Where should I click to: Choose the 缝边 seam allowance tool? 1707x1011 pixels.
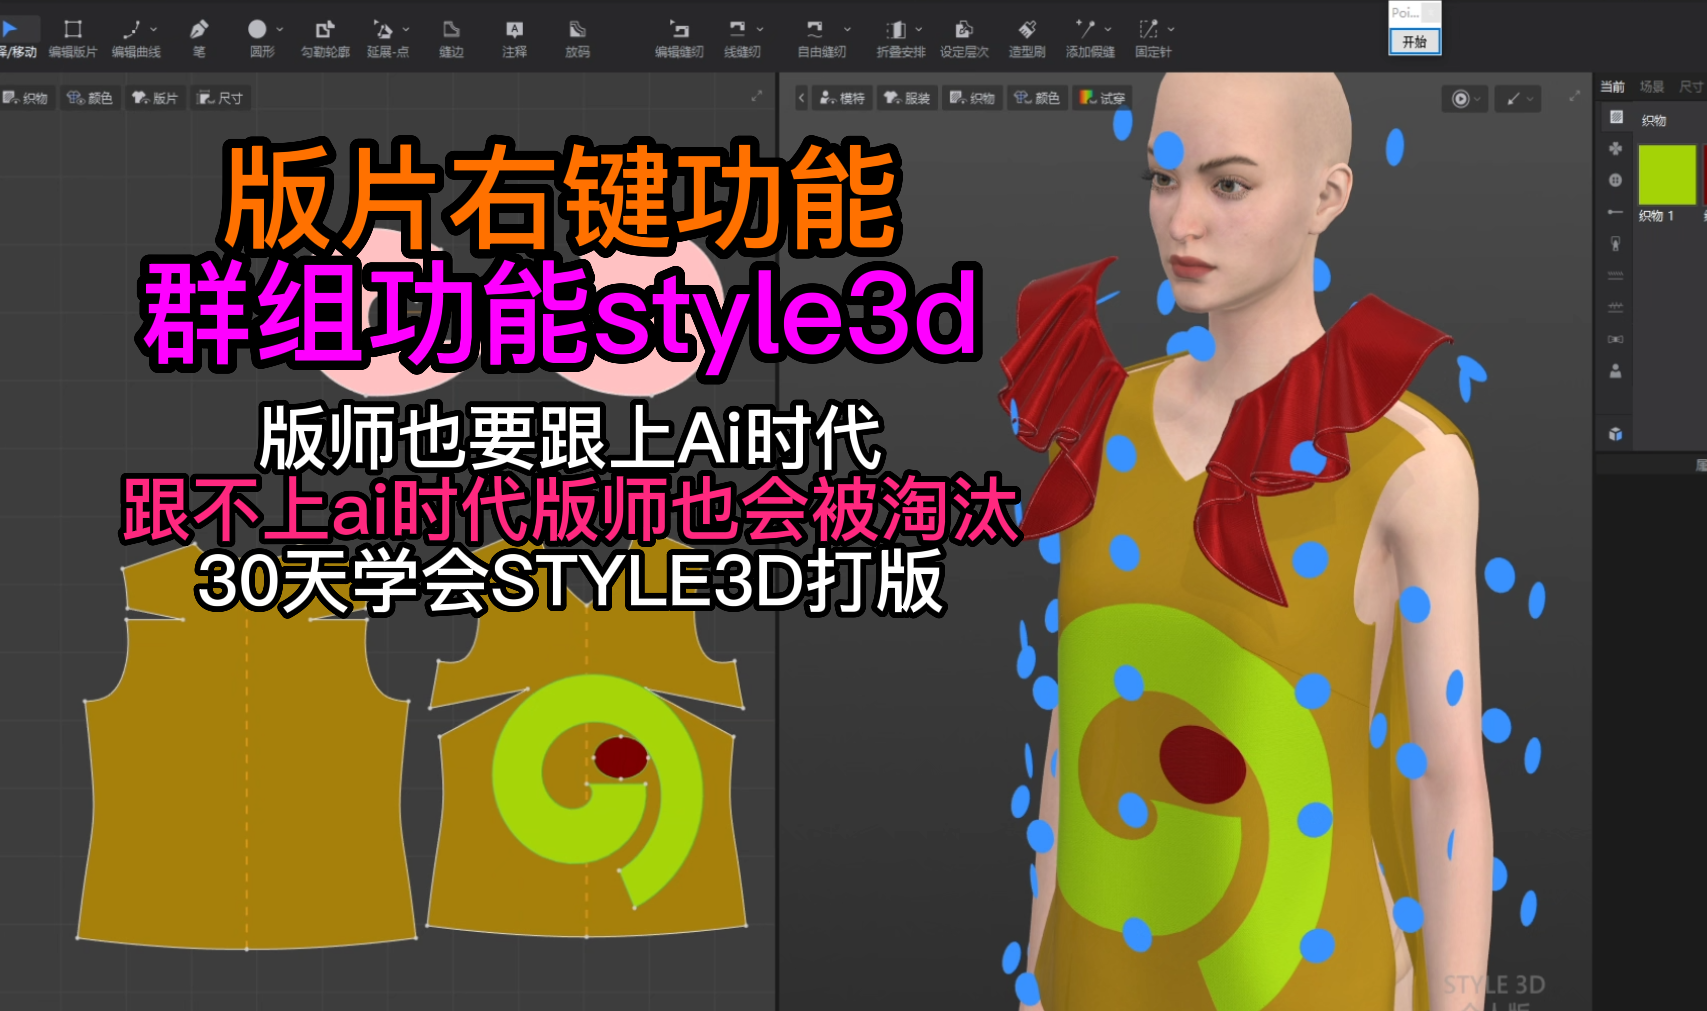[x=451, y=38]
